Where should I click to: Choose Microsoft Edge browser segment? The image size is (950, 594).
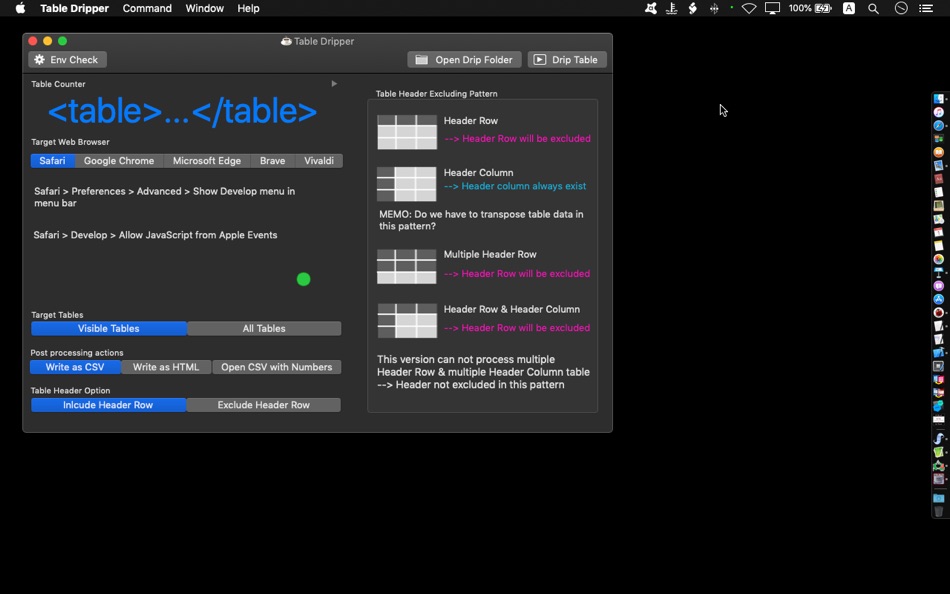pyautogui.click(x=207, y=161)
